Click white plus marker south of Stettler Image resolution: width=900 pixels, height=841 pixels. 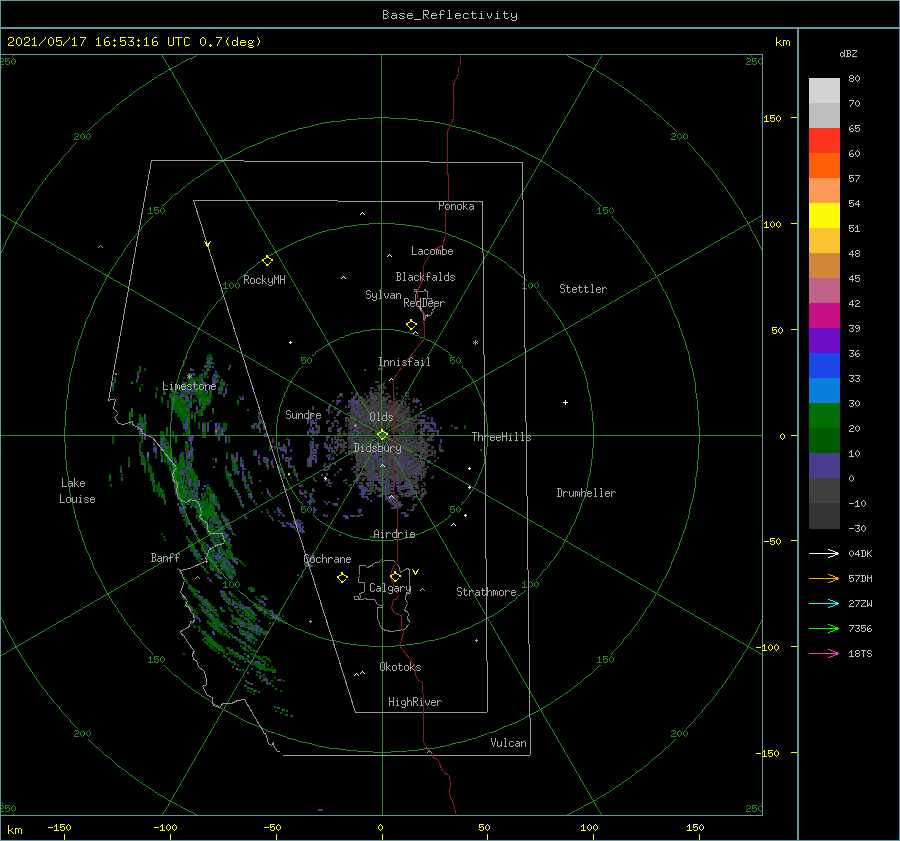(x=565, y=402)
